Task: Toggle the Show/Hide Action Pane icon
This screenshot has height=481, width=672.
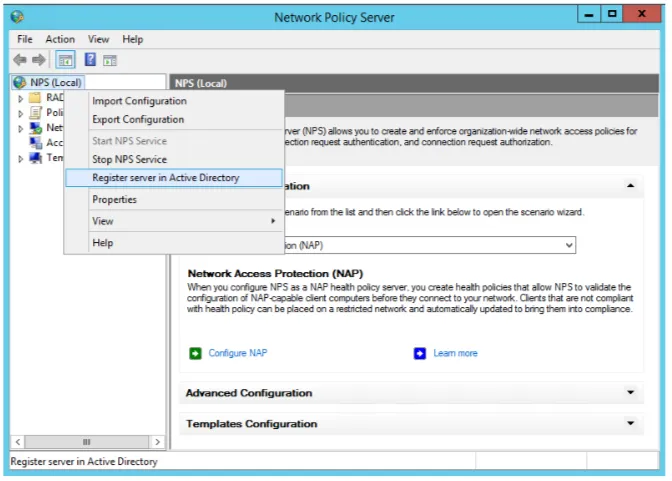Action: (110, 60)
